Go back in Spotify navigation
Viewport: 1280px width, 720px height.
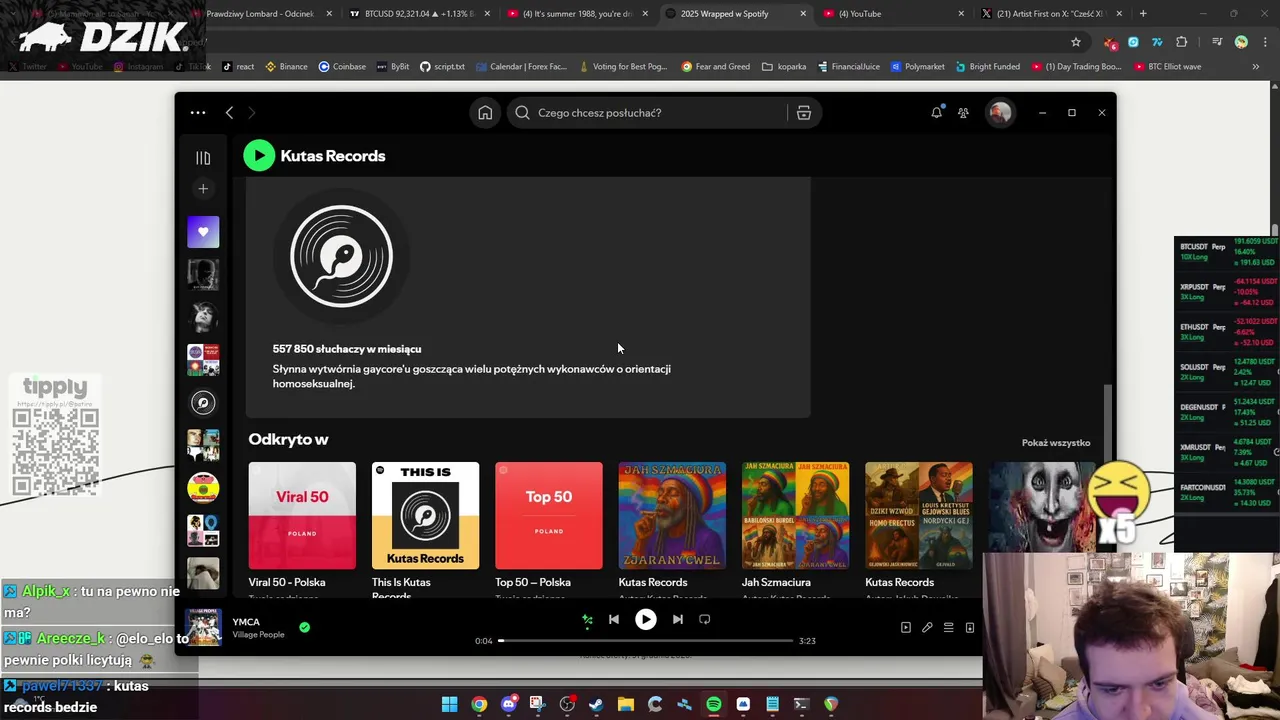tap(229, 113)
